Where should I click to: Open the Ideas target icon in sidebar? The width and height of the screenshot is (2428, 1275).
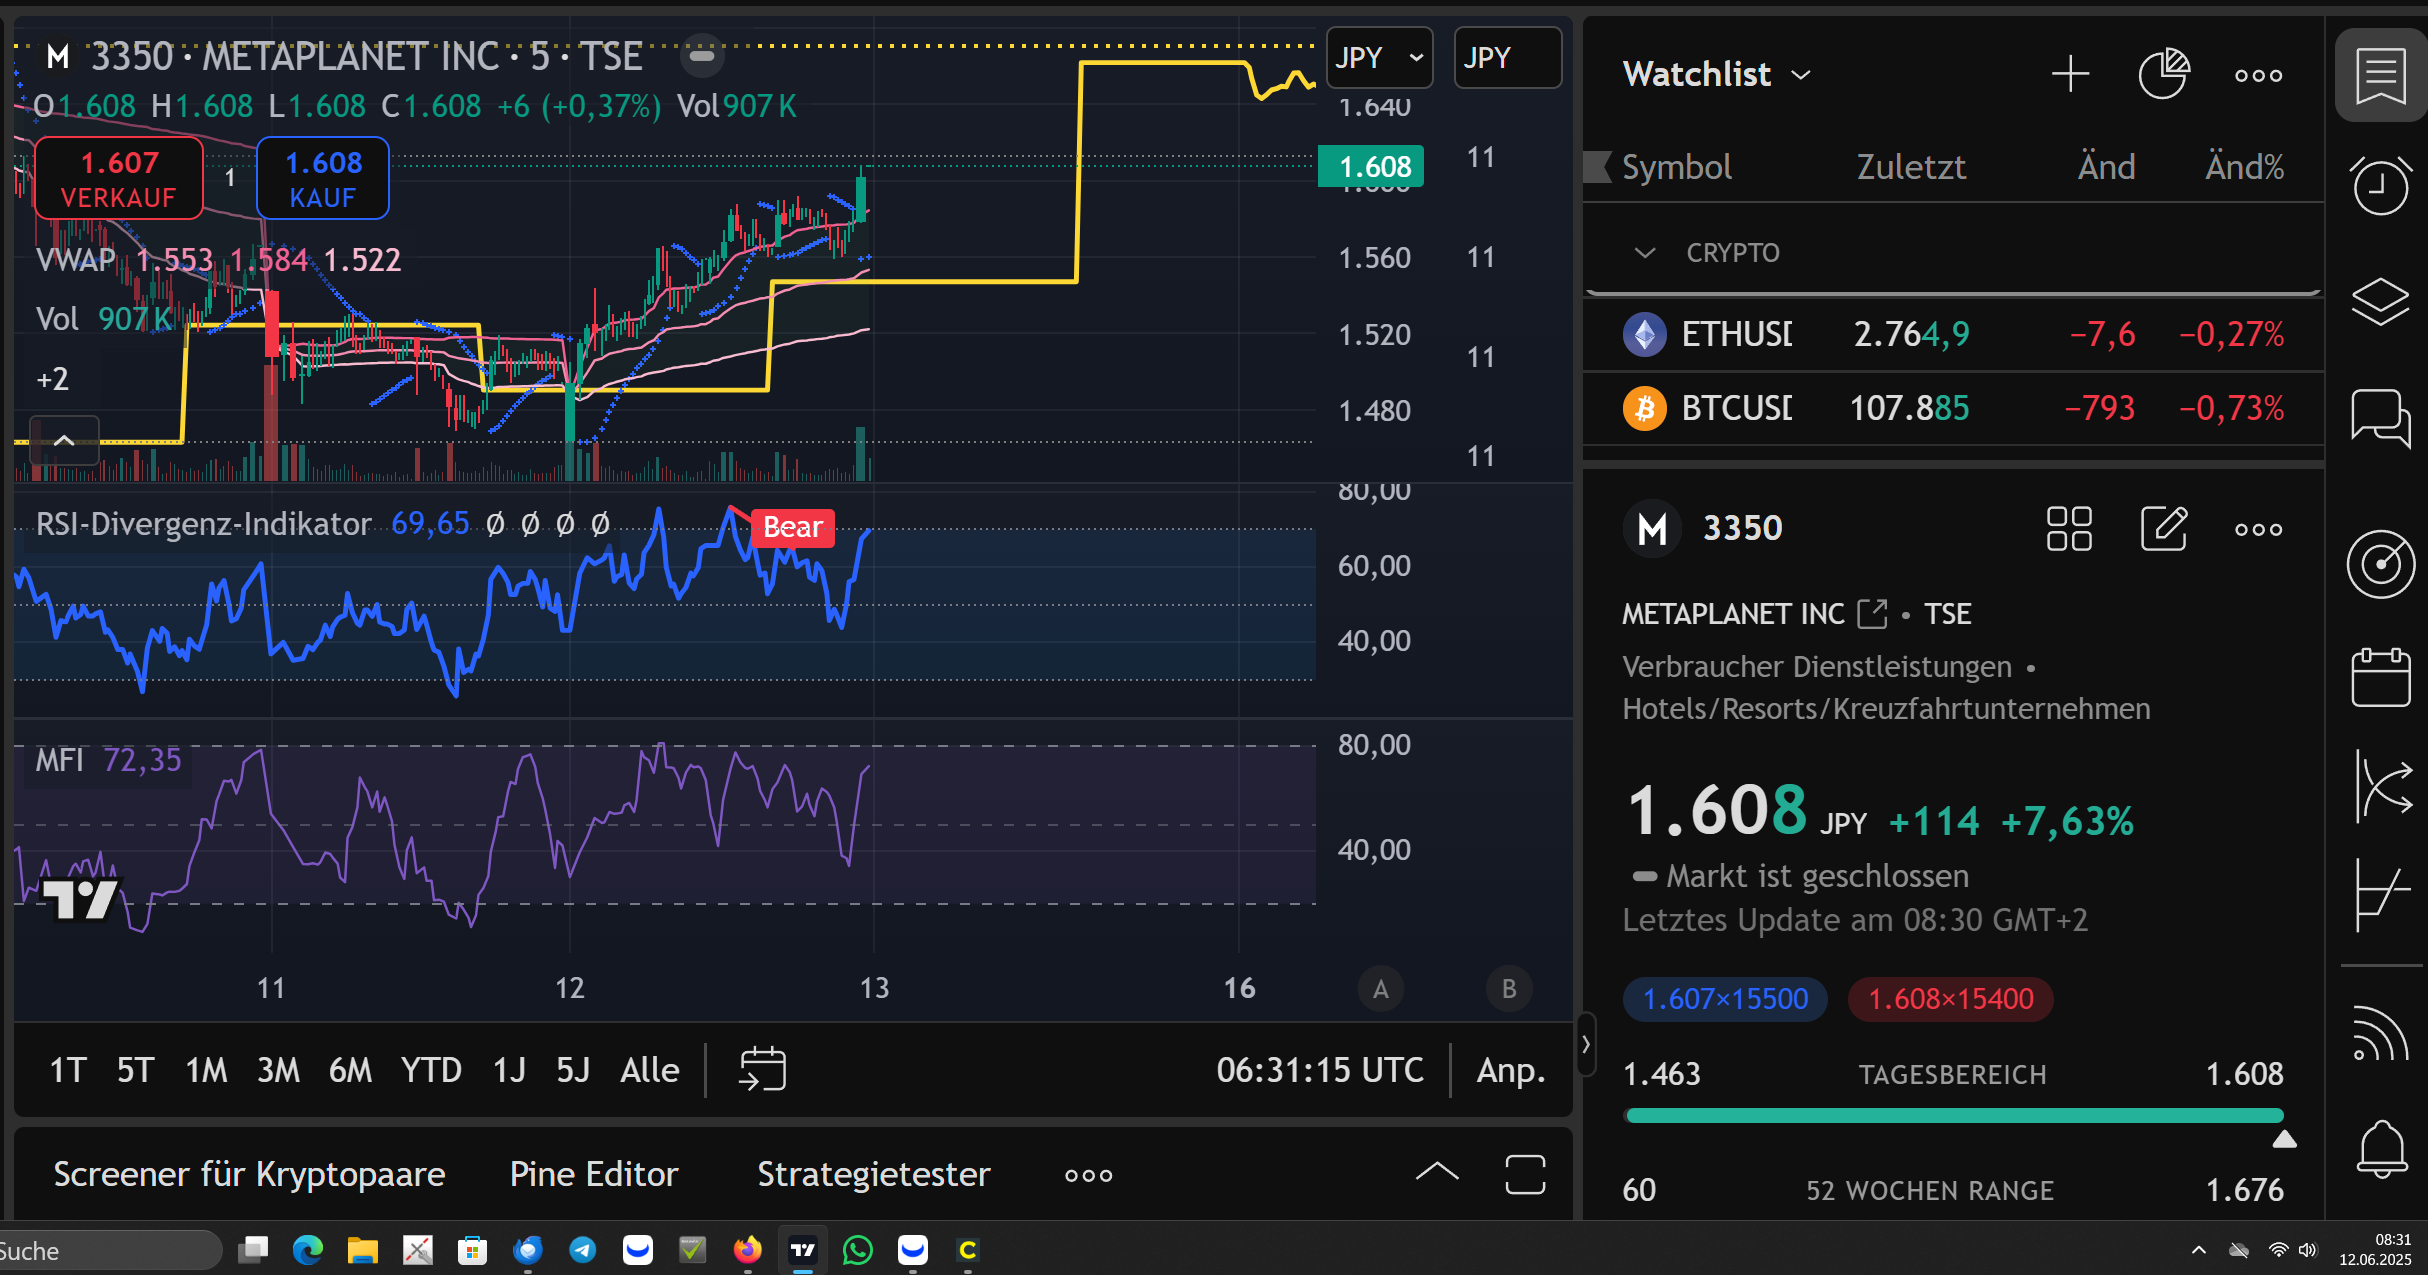pos(2380,564)
